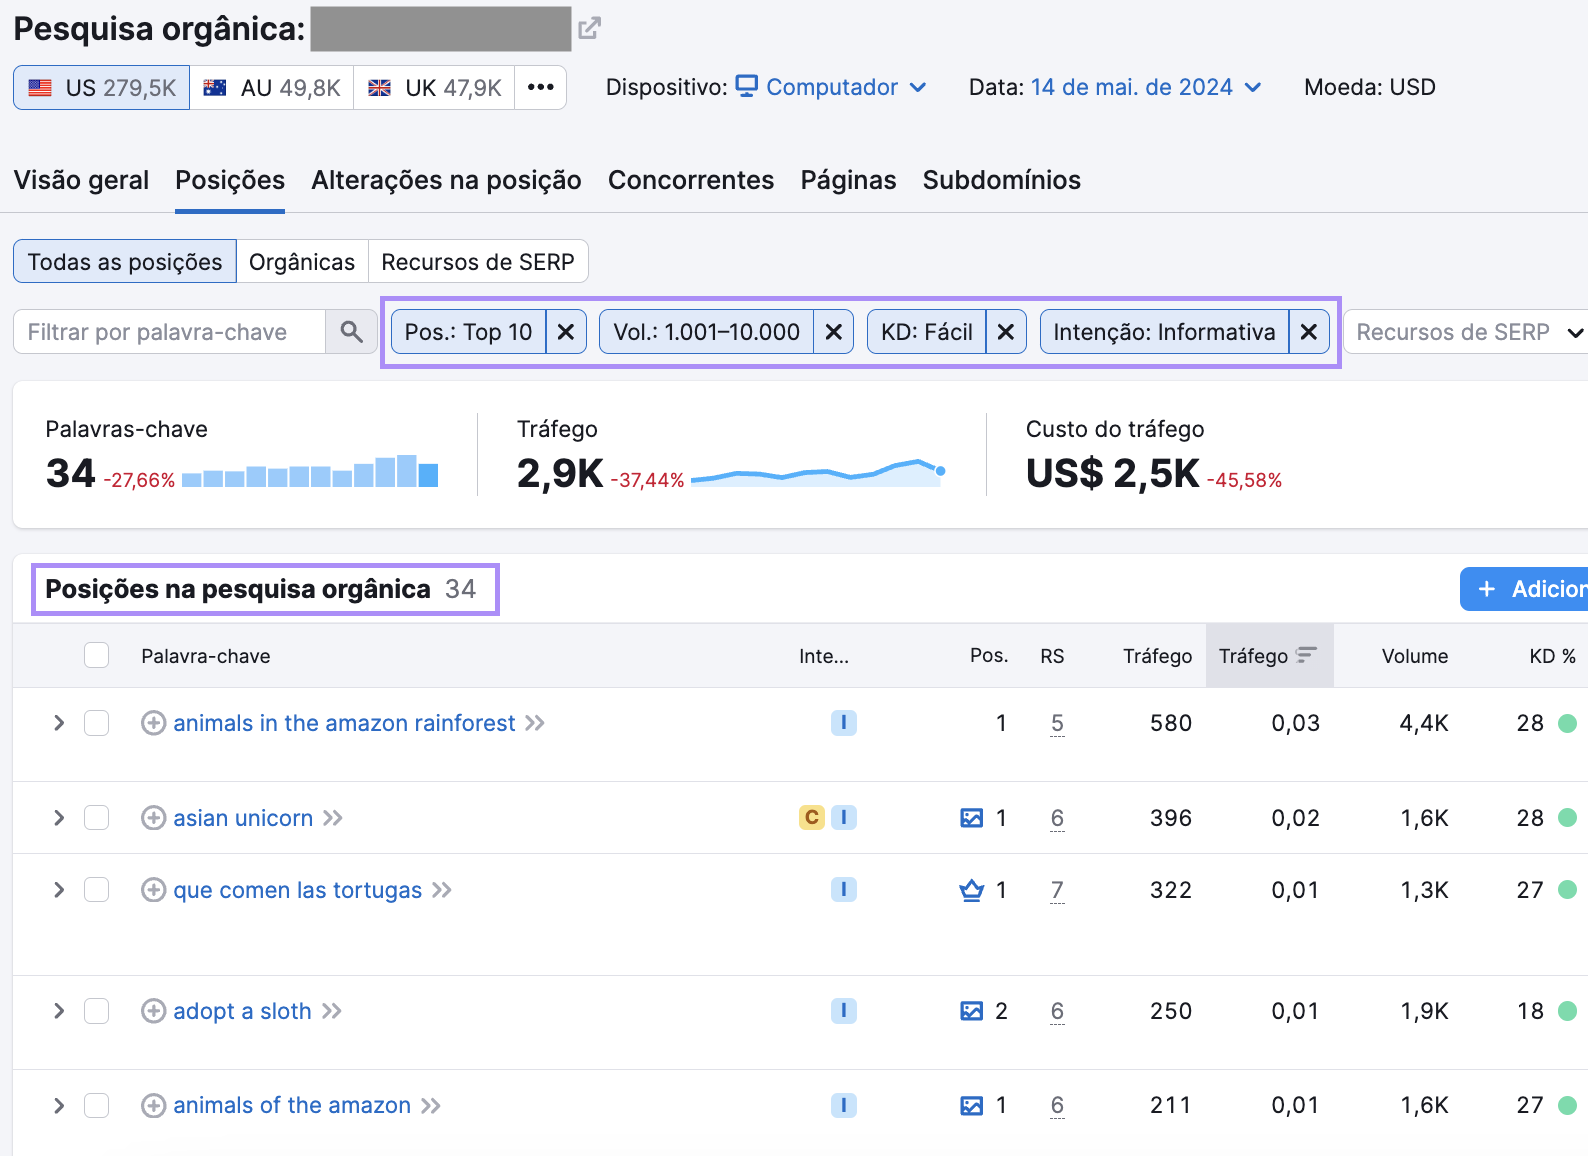Check the 'animals of the amazon' row checkbox
1588x1156 pixels.
click(97, 1105)
